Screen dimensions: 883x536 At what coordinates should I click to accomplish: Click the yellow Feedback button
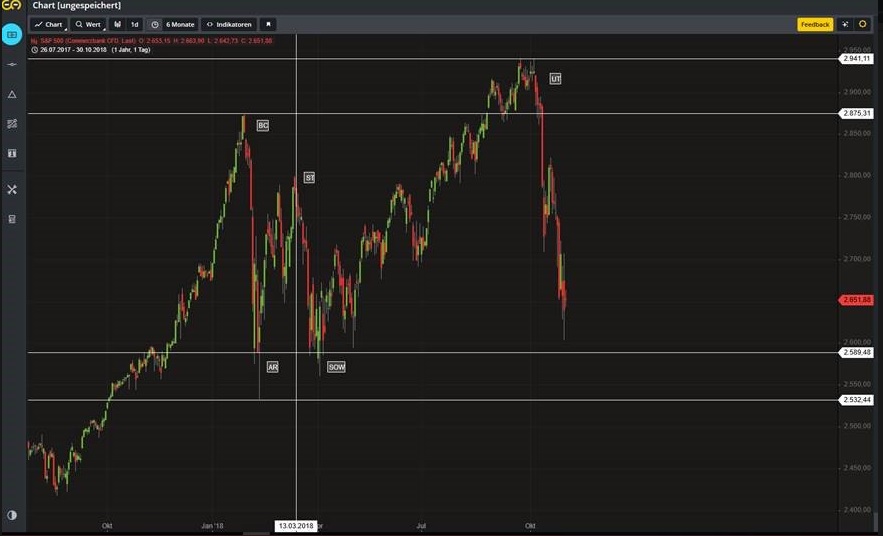click(815, 24)
